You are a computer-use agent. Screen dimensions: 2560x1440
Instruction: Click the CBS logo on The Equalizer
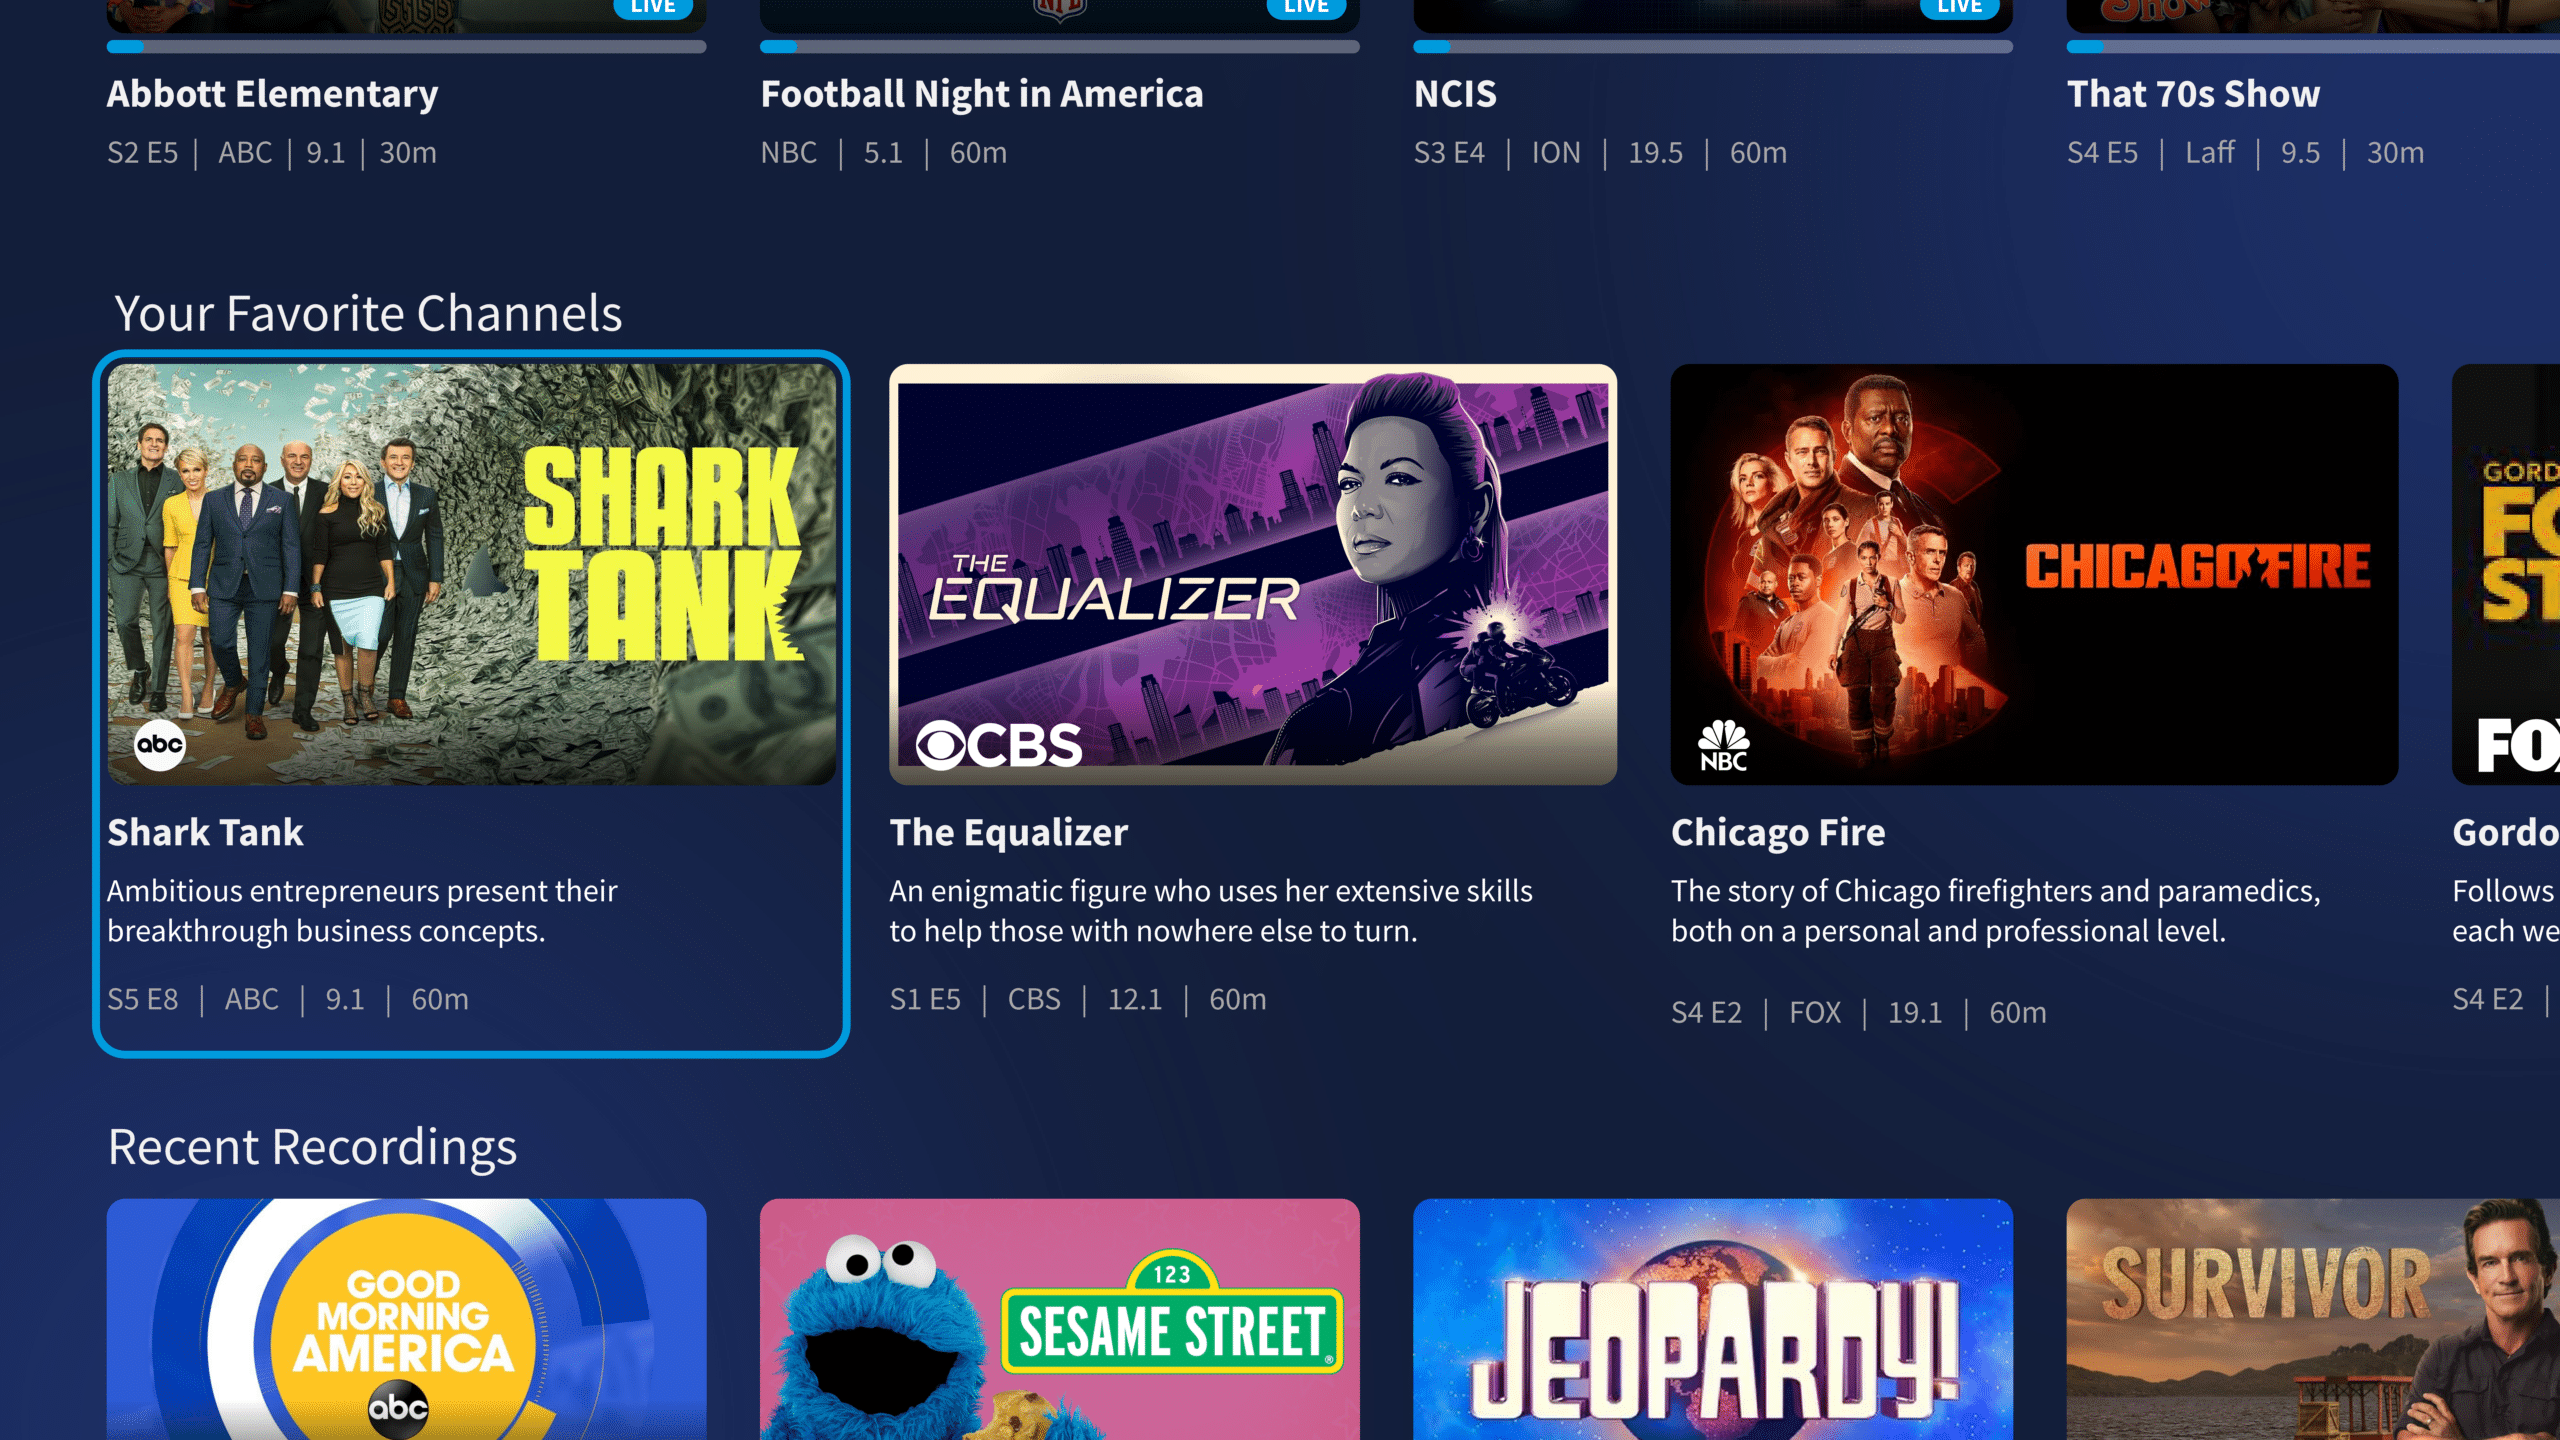click(999, 745)
